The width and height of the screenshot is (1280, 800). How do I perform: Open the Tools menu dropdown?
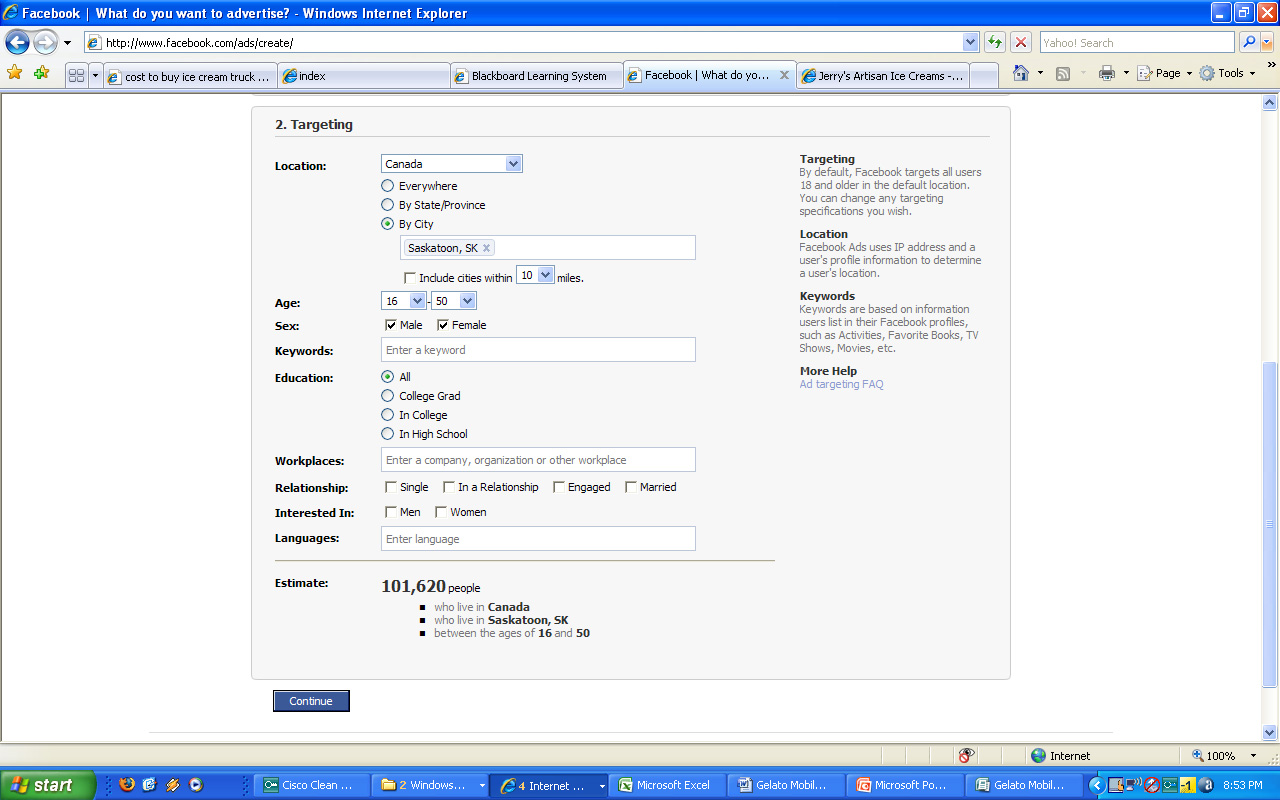point(1228,73)
